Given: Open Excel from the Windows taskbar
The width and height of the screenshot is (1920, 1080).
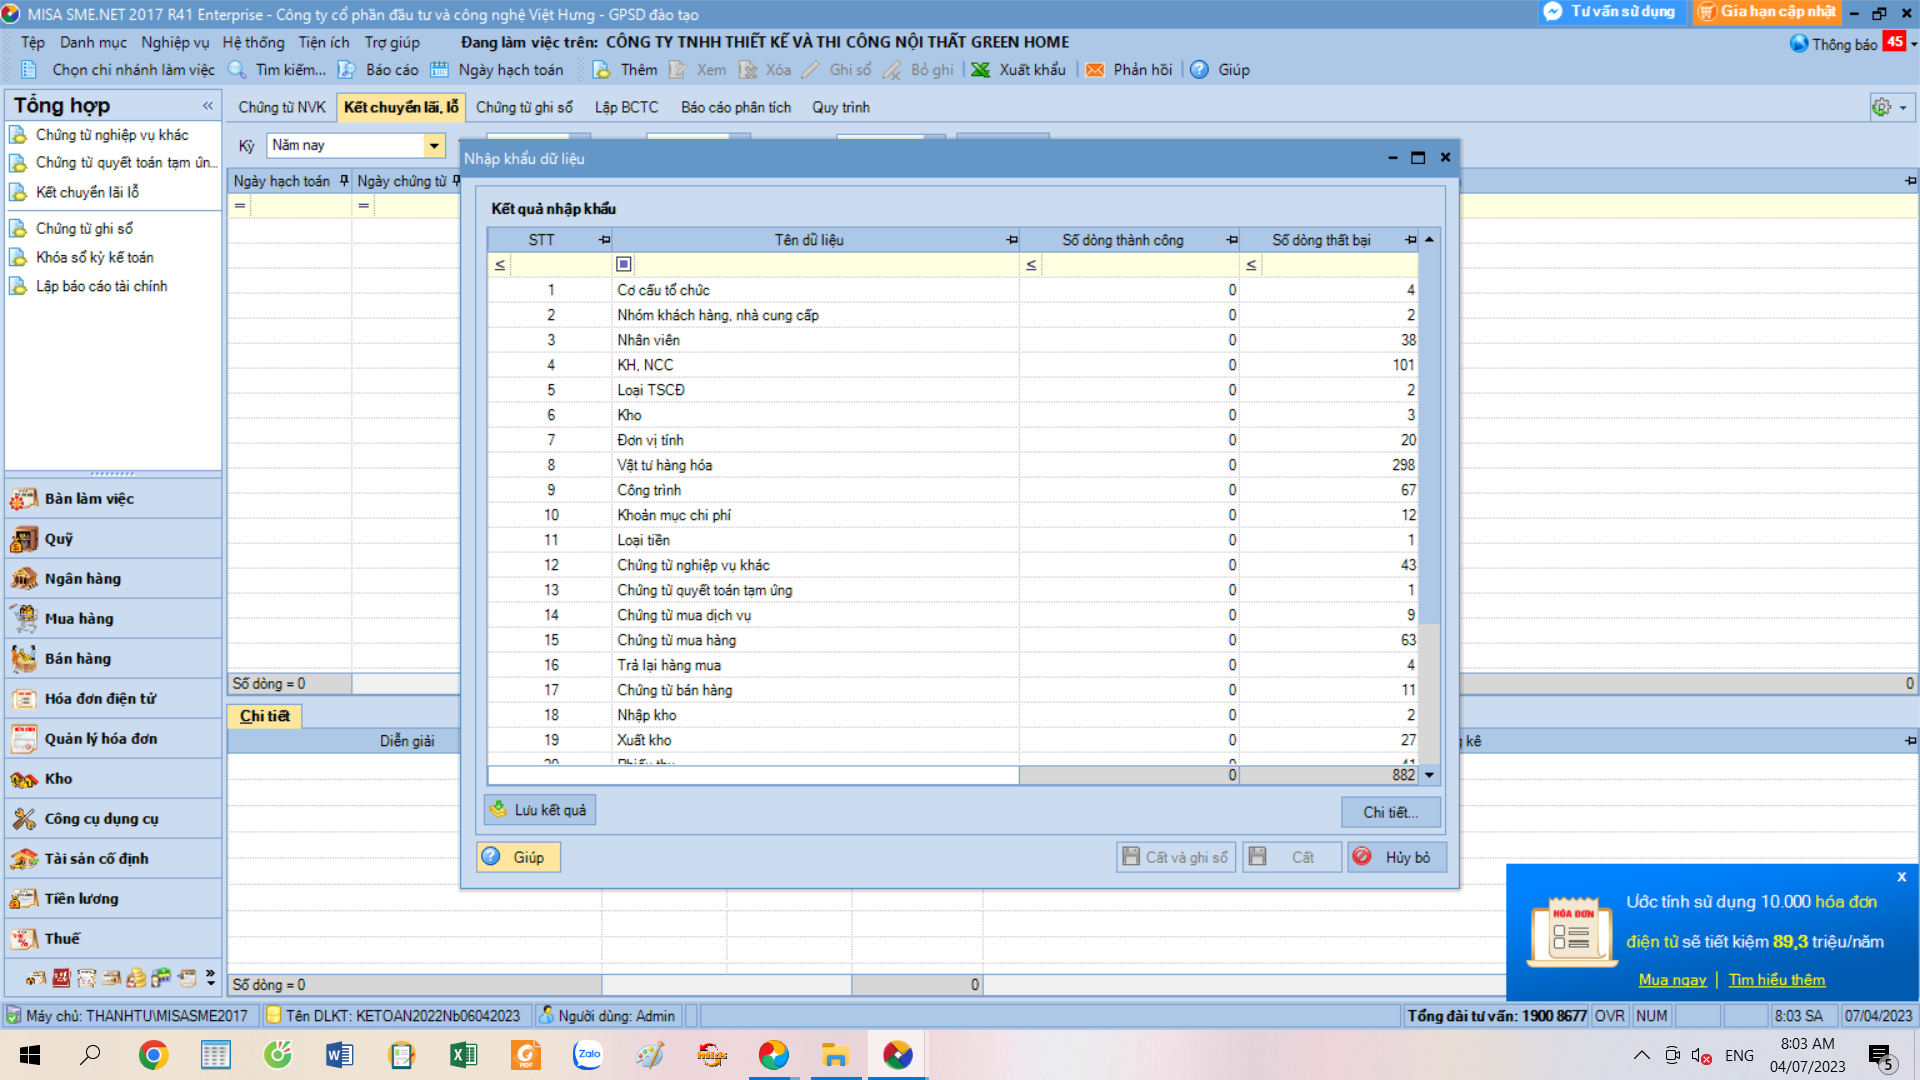Looking at the screenshot, I should coord(464,1055).
